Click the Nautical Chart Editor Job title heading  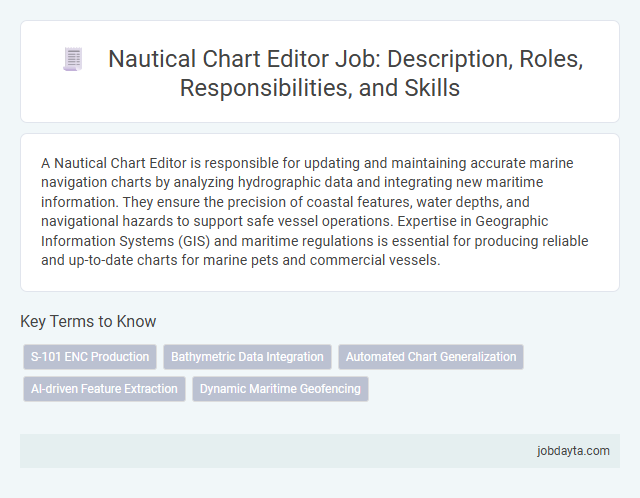tap(345, 73)
